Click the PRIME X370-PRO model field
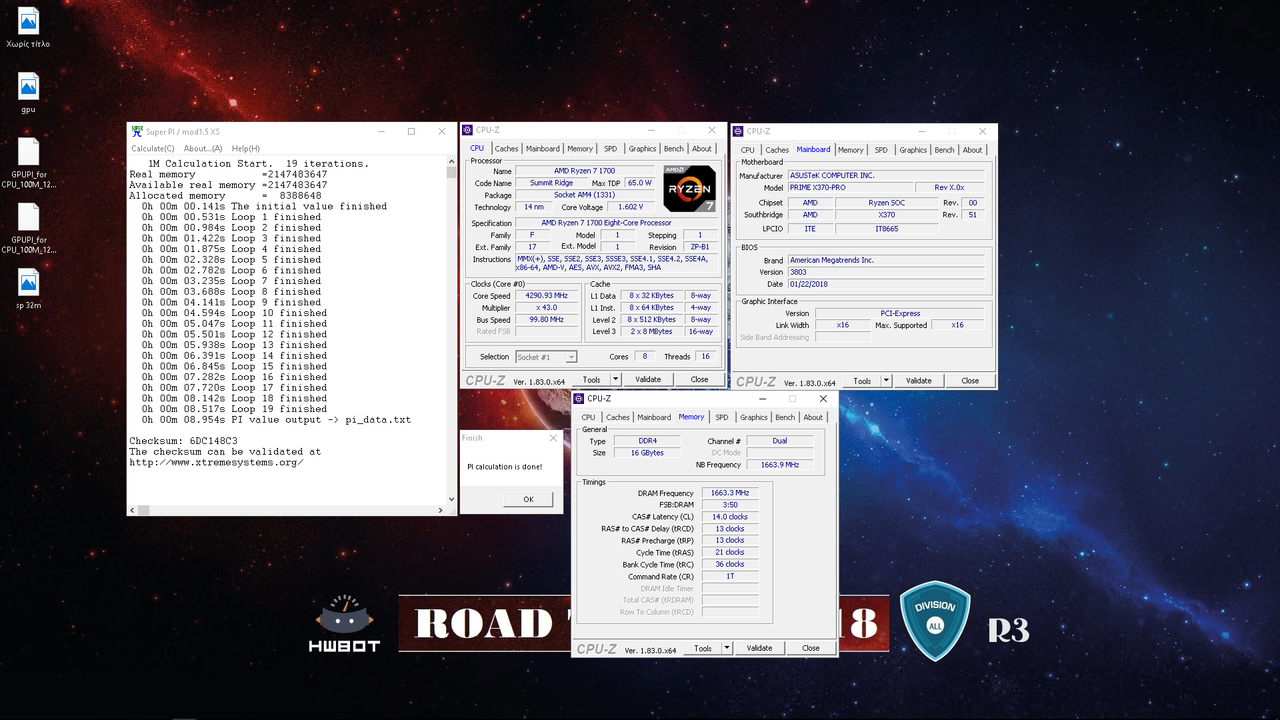The image size is (1280, 720). click(850, 188)
